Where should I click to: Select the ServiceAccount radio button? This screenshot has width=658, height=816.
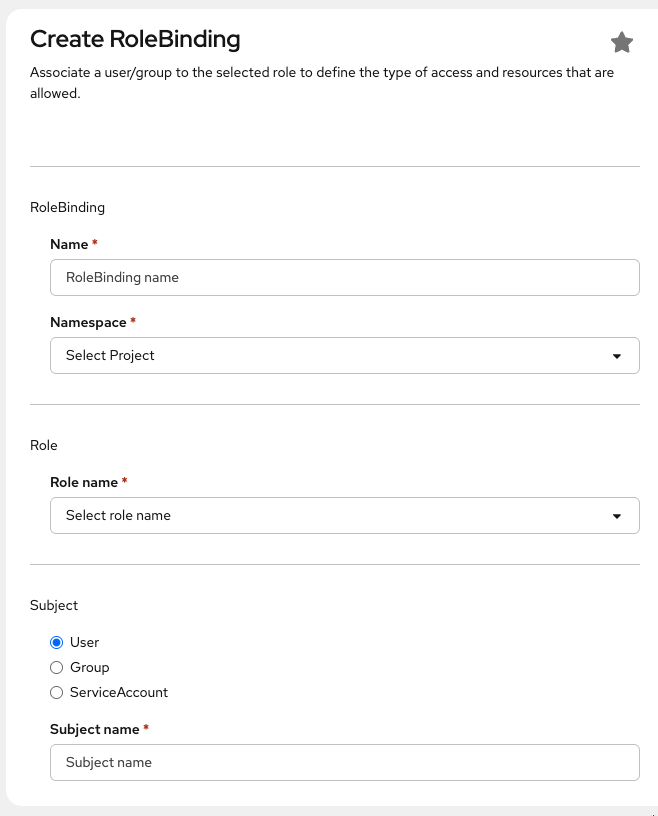(56, 692)
